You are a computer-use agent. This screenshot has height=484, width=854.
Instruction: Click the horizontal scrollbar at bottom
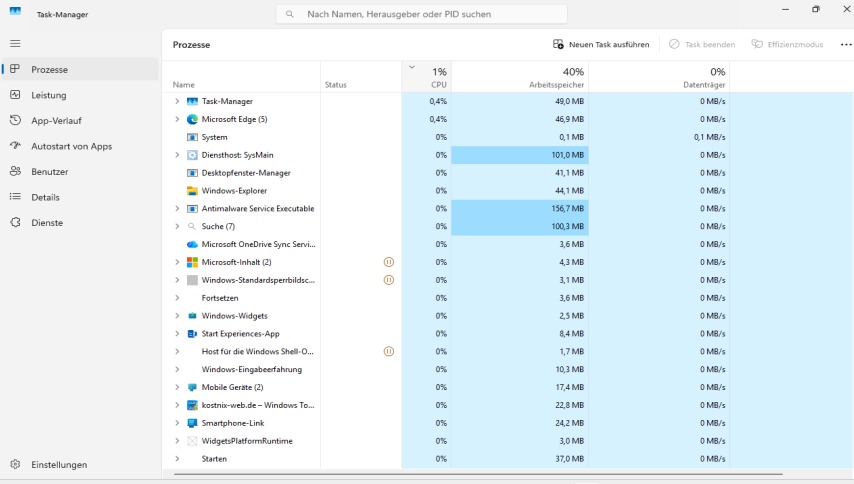coord(478,474)
